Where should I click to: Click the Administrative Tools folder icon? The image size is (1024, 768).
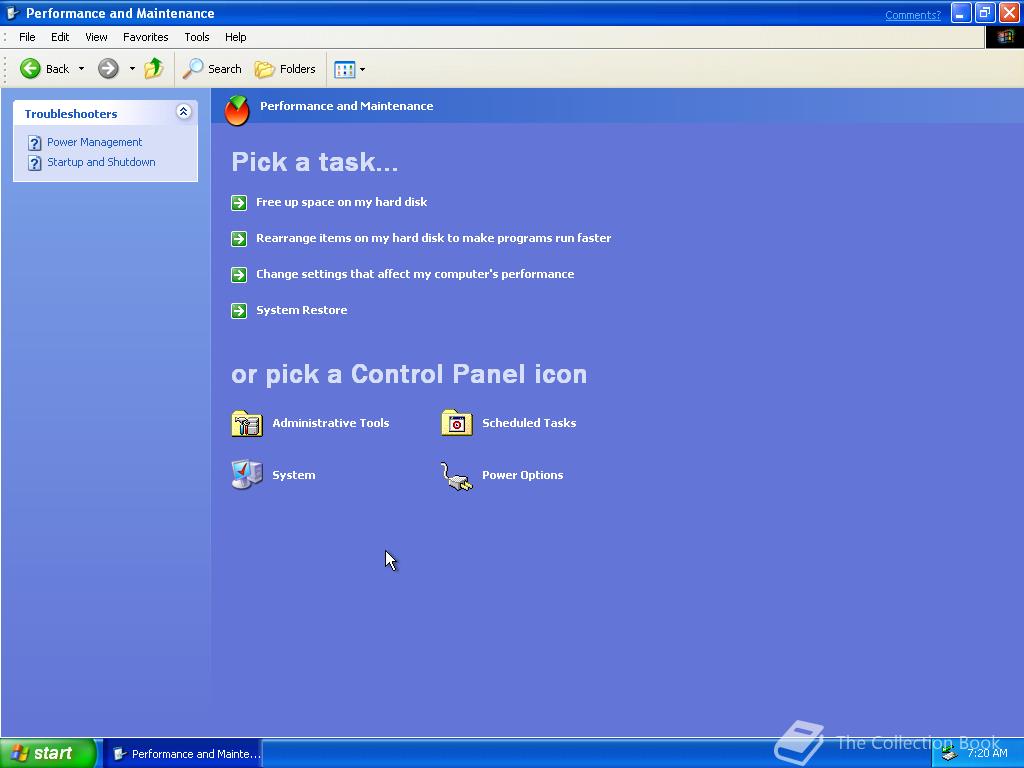click(247, 423)
